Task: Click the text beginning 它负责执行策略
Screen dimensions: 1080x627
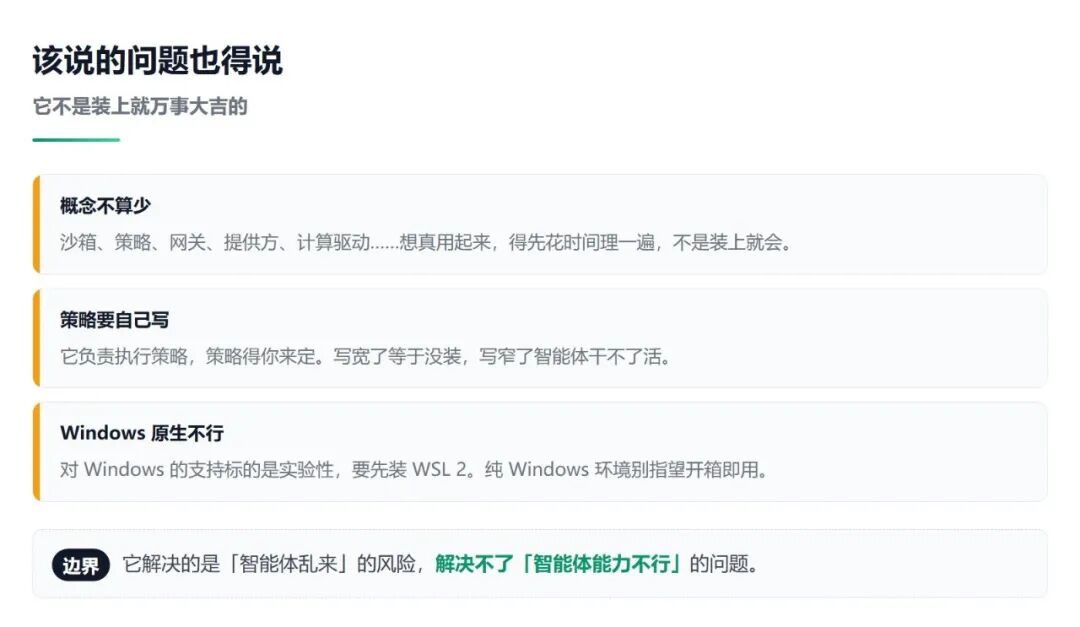Action: point(366,356)
